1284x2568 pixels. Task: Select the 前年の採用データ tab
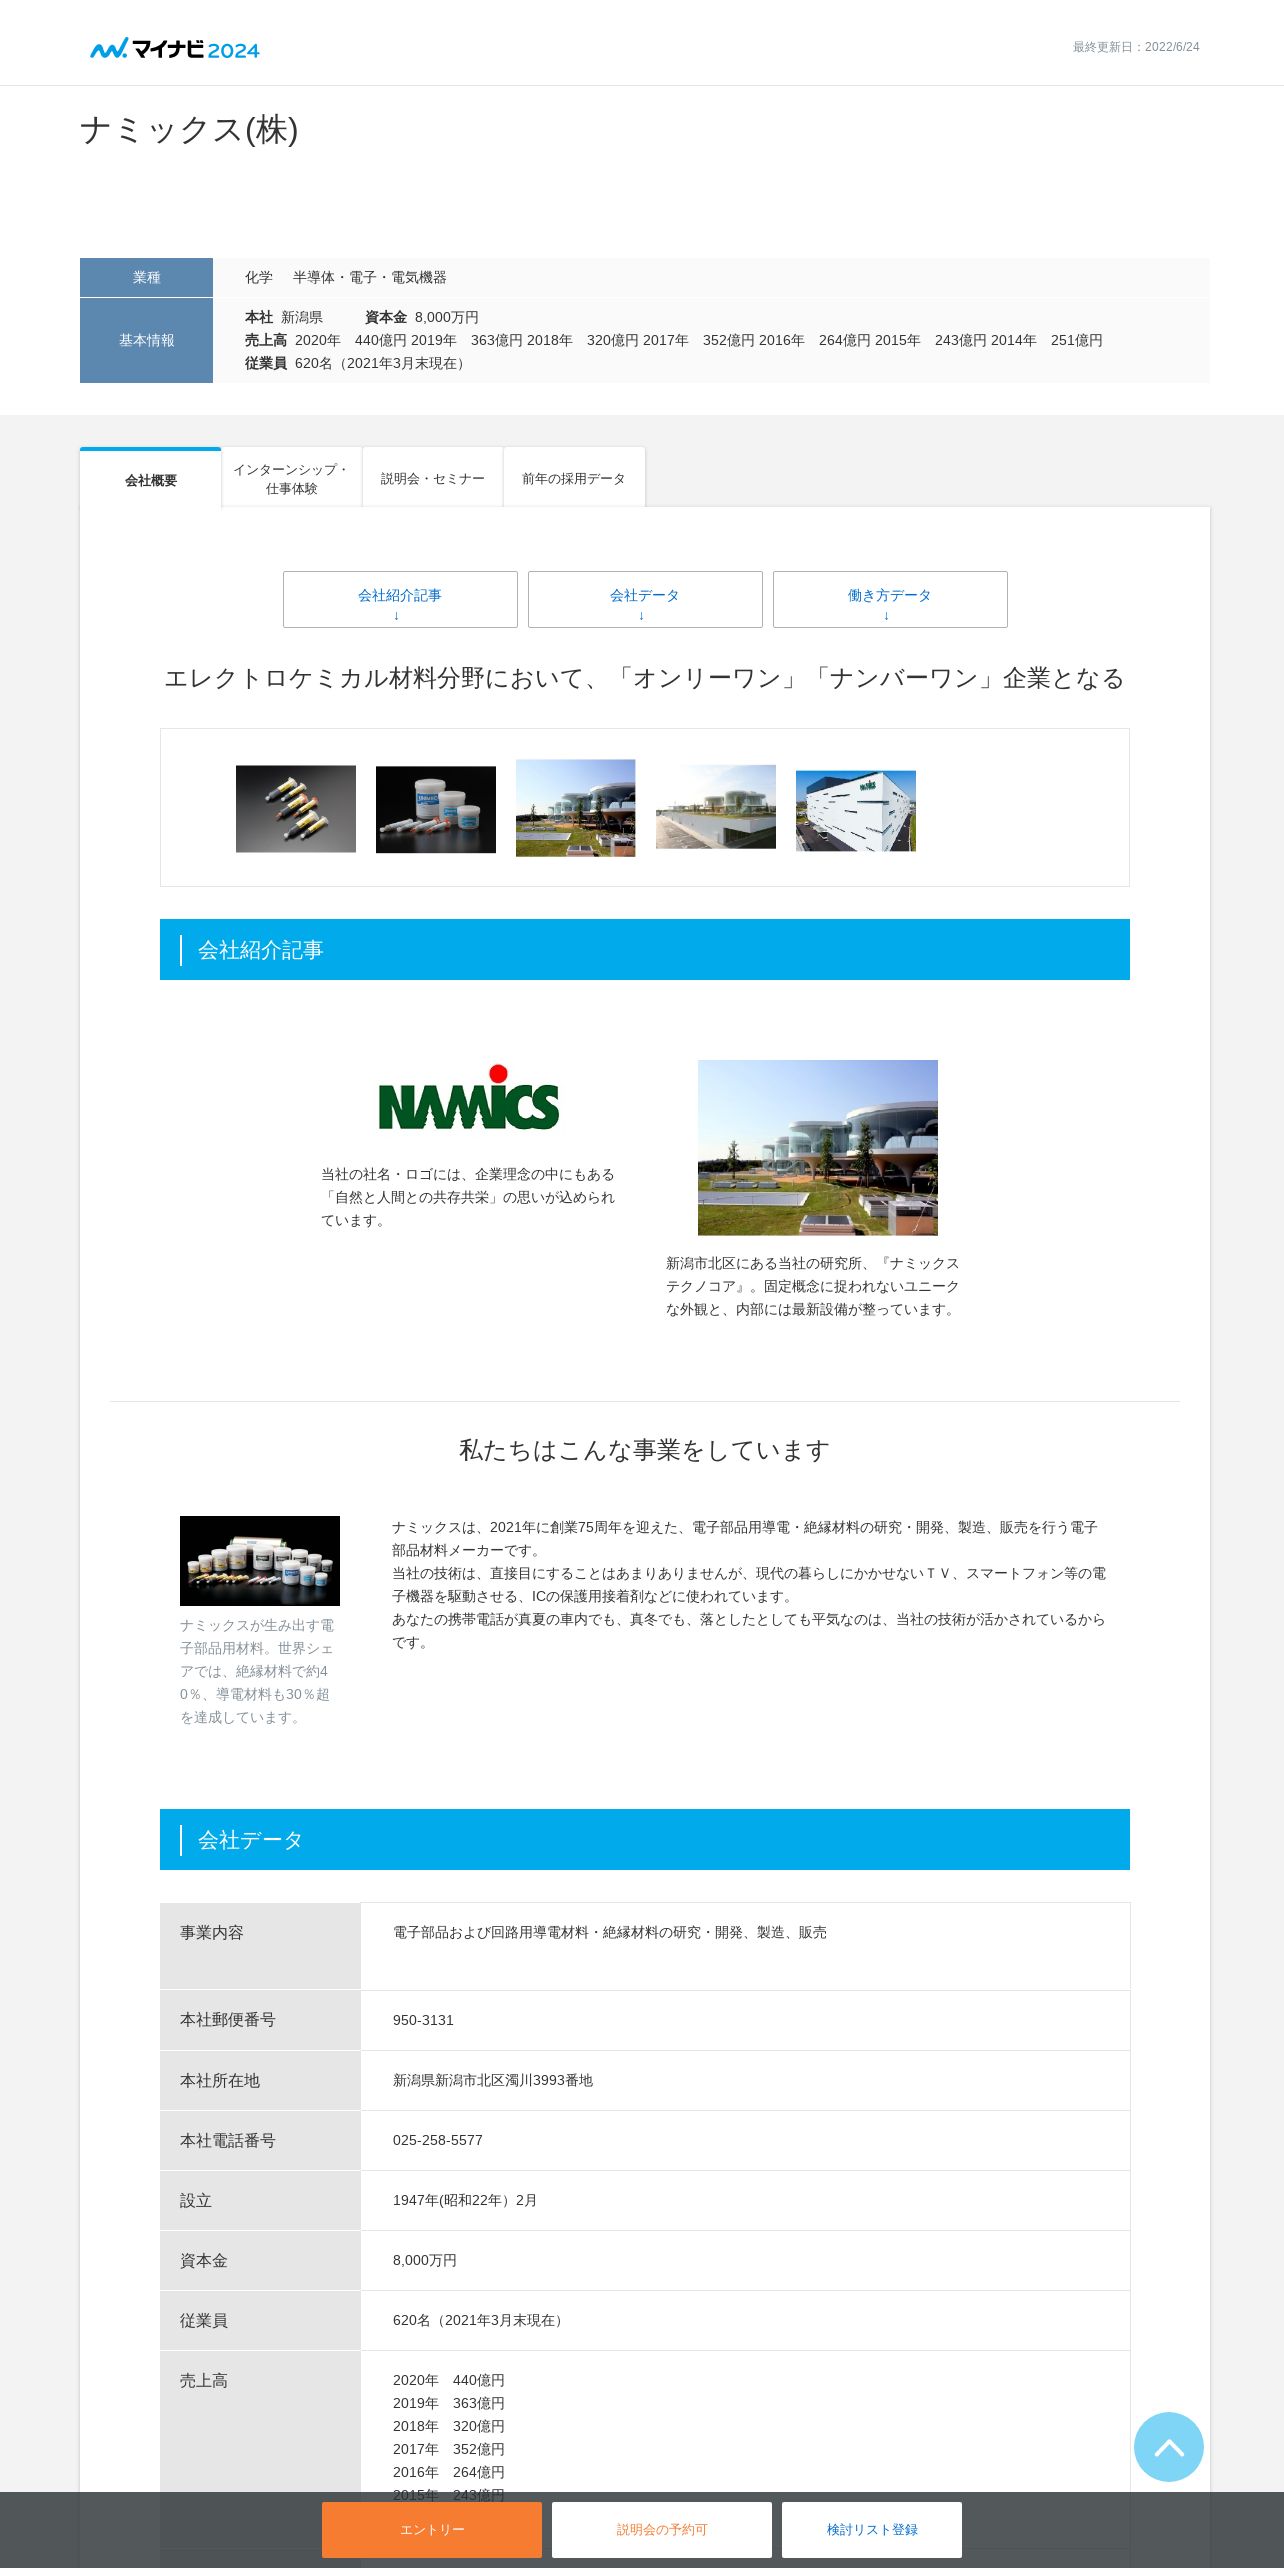(574, 479)
